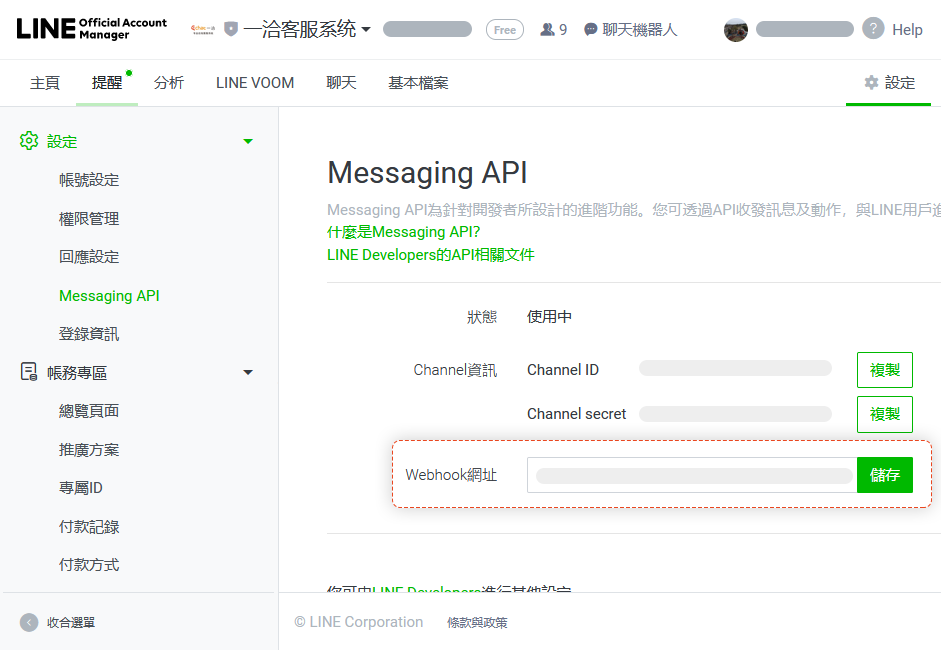Open the LINE Developers的API相關文件 link
The width and height of the screenshot is (941, 650).
click(430, 255)
